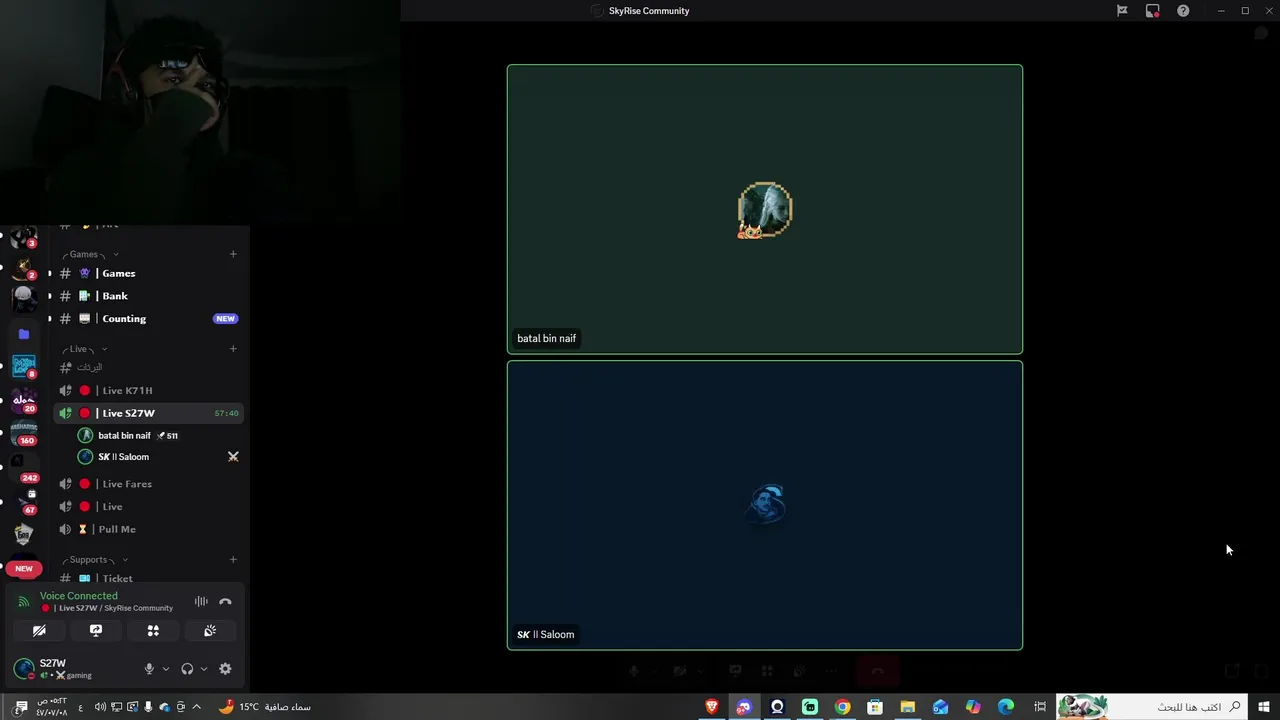Collapse the Games category
The width and height of the screenshot is (1280, 720).
pos(90,254)
